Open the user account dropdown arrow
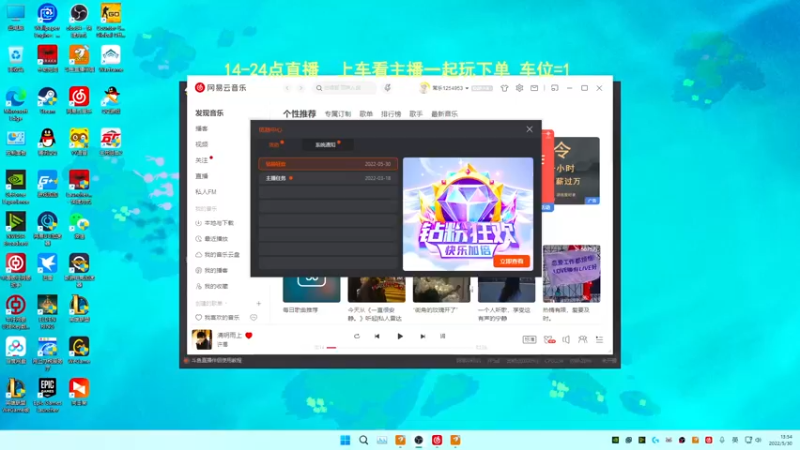800x450 pixels. tap(467, 88)
